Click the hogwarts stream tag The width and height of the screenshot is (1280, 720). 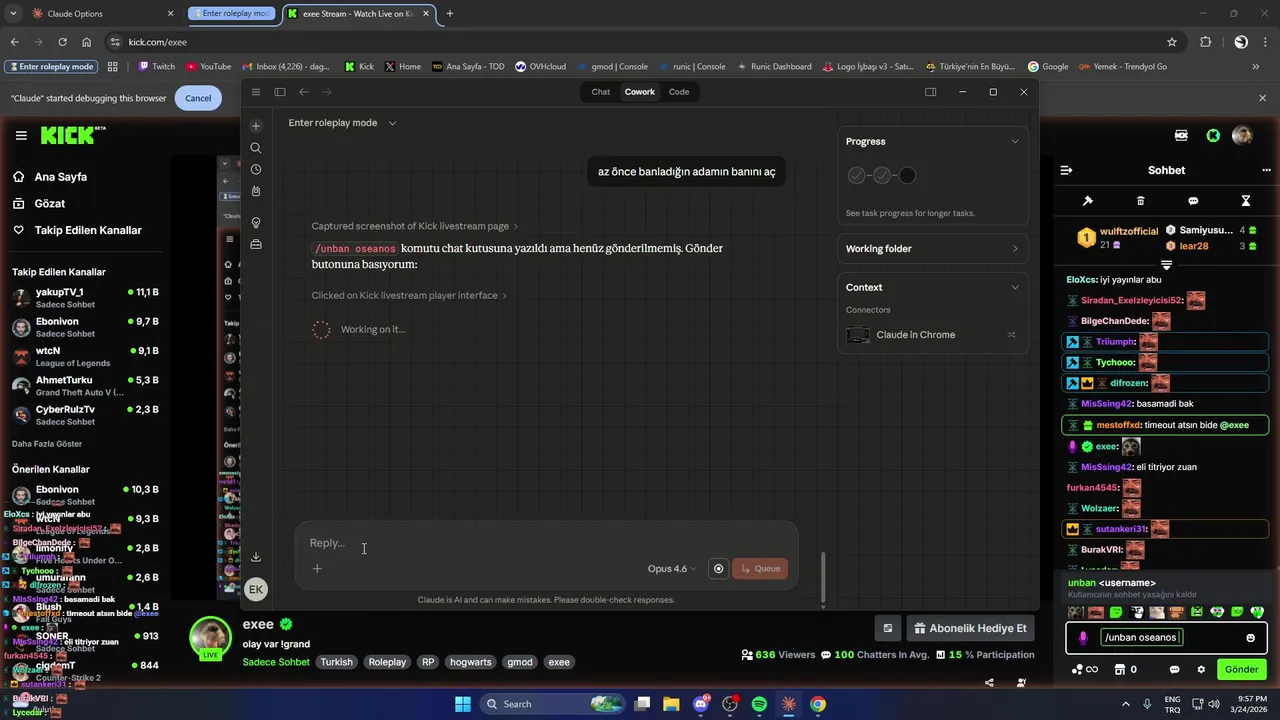tap(470, 662)
